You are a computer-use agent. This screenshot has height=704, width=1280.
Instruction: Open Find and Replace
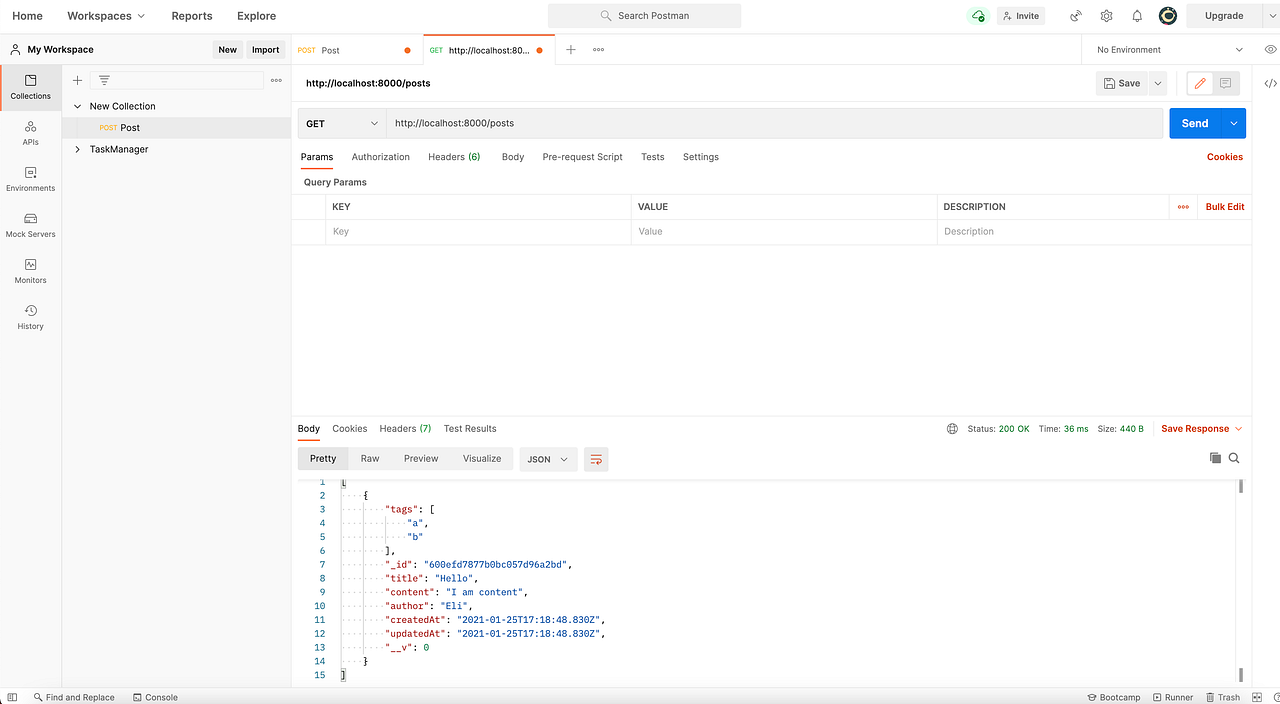coord(75,697)
